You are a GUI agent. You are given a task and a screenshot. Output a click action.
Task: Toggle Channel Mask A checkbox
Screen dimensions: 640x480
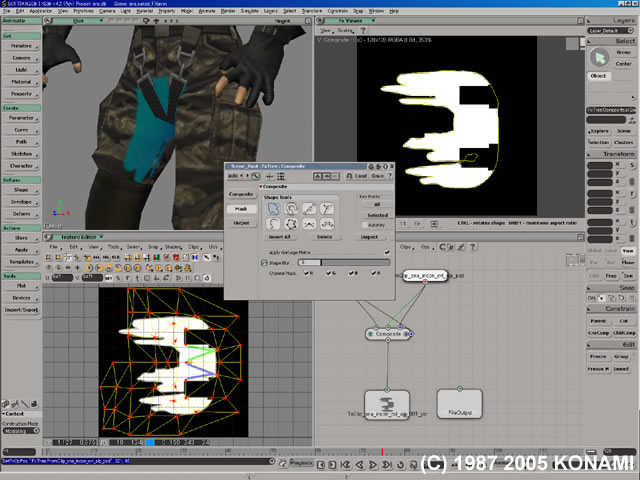pyautogui.click(x=373, y=273)
